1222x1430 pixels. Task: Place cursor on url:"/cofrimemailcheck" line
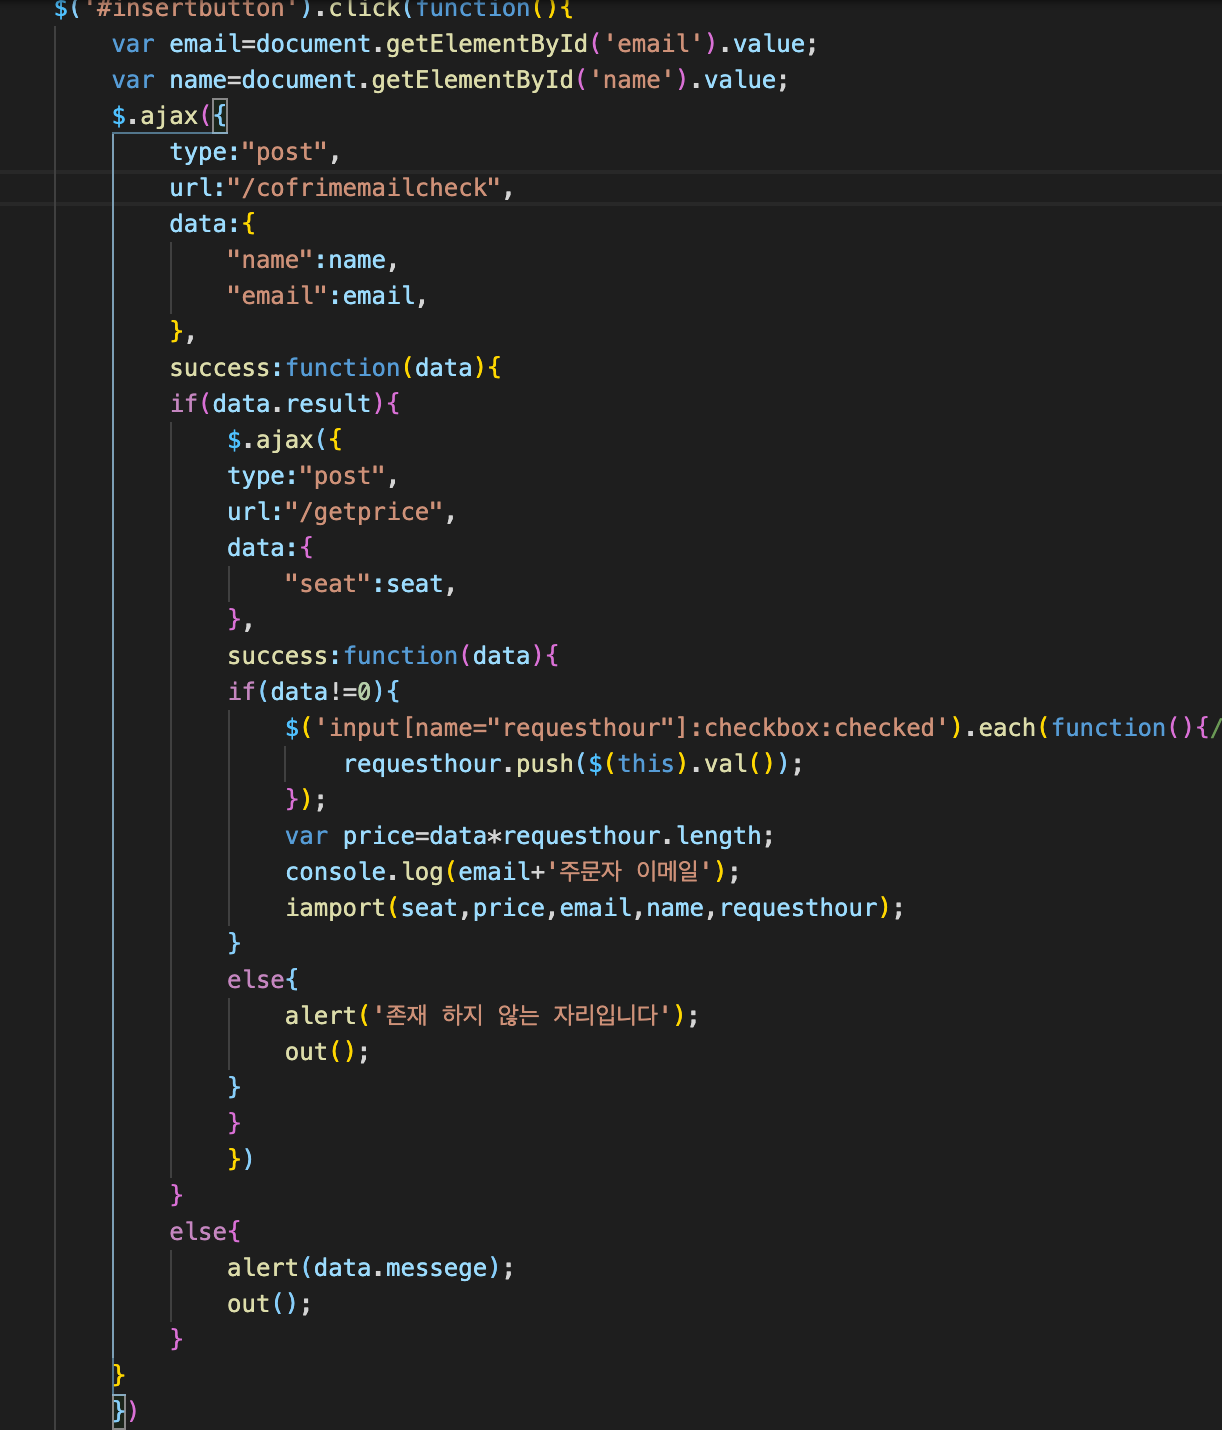pyautogui.click(x=341, y=188)
